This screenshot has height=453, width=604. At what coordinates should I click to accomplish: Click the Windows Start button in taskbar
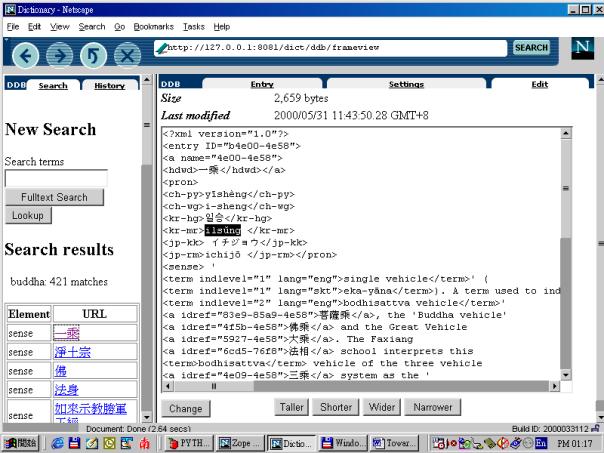22,443
